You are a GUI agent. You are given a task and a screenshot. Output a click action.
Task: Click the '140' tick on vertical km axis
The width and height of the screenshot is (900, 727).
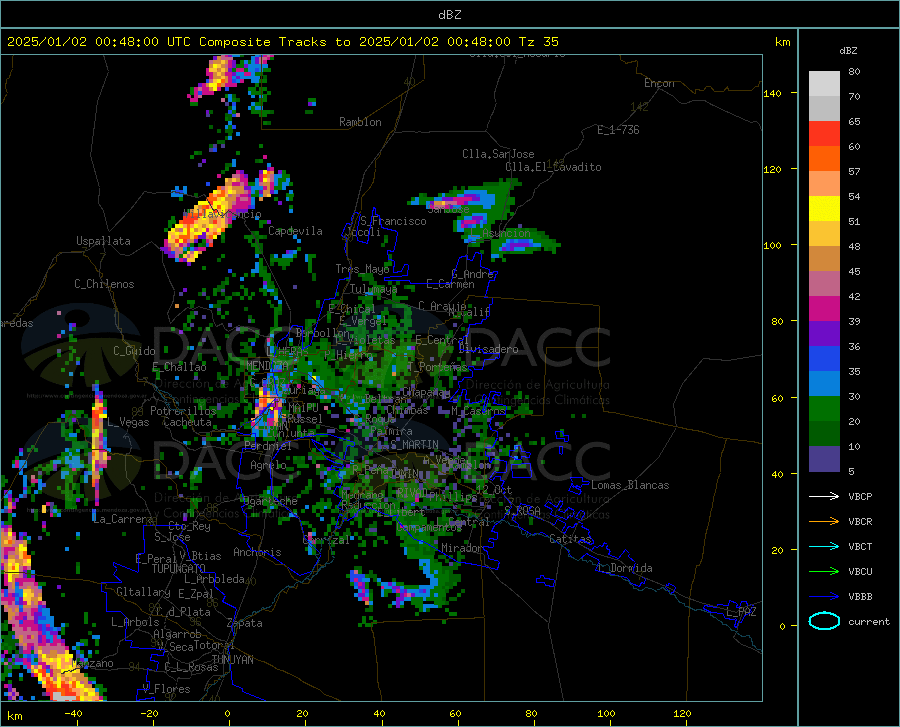point(772,94)
